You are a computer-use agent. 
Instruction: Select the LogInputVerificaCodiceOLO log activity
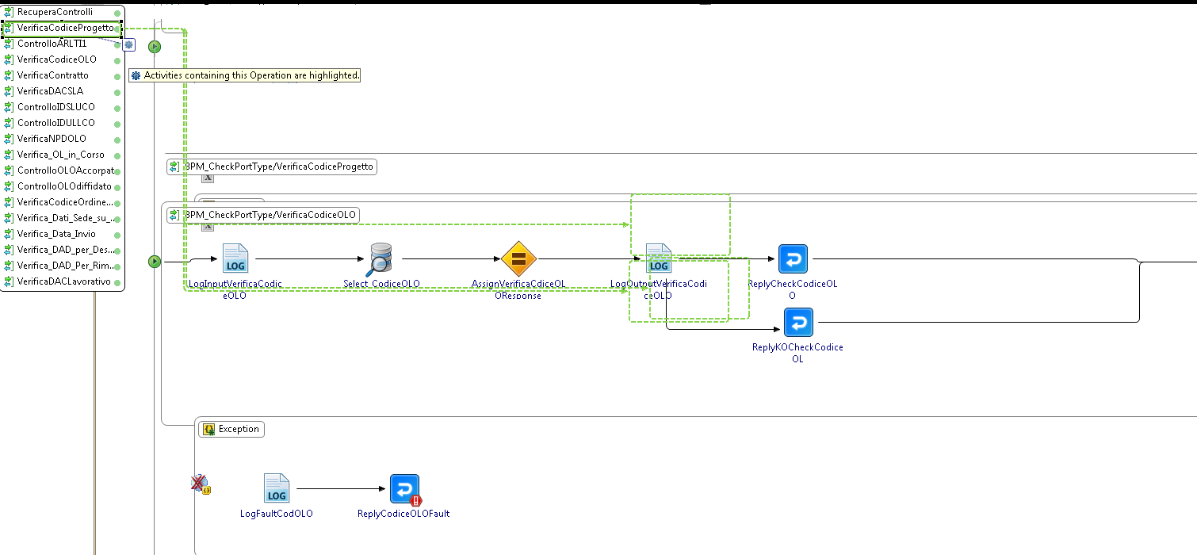(235, 259)
